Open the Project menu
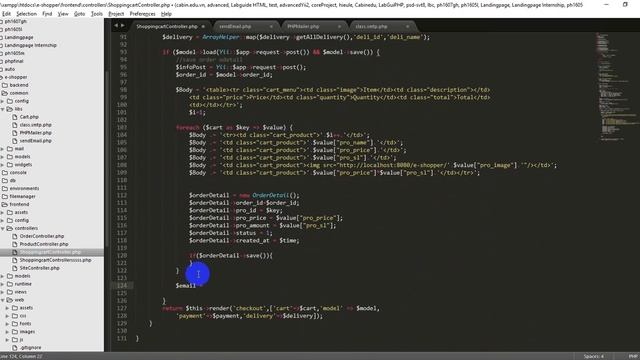This screenshot has width=640, height=360. tap(116, 14)
